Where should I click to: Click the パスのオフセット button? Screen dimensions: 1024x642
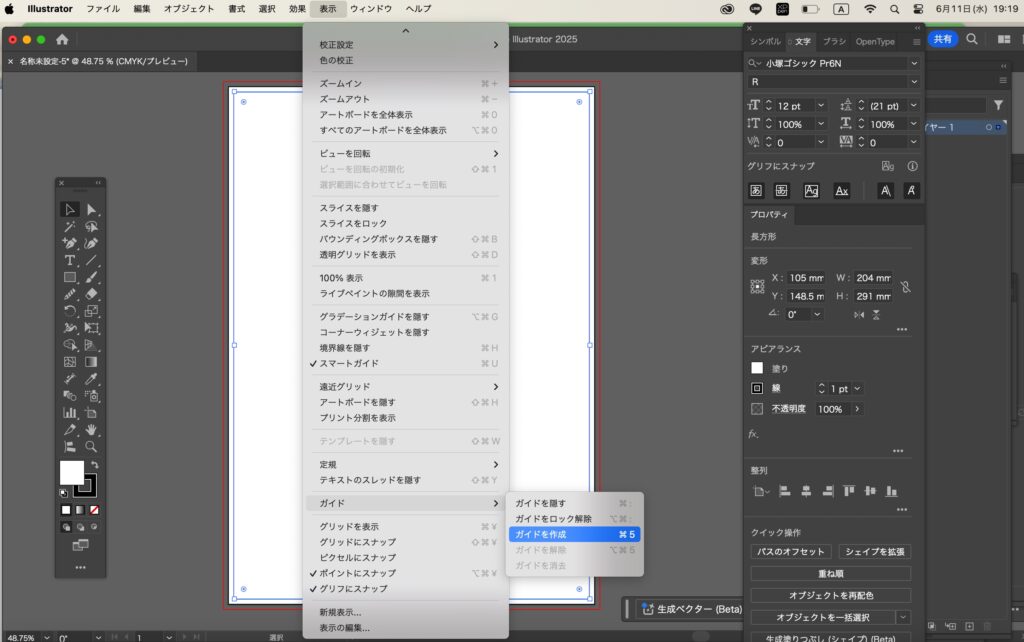tap(791, 552)
